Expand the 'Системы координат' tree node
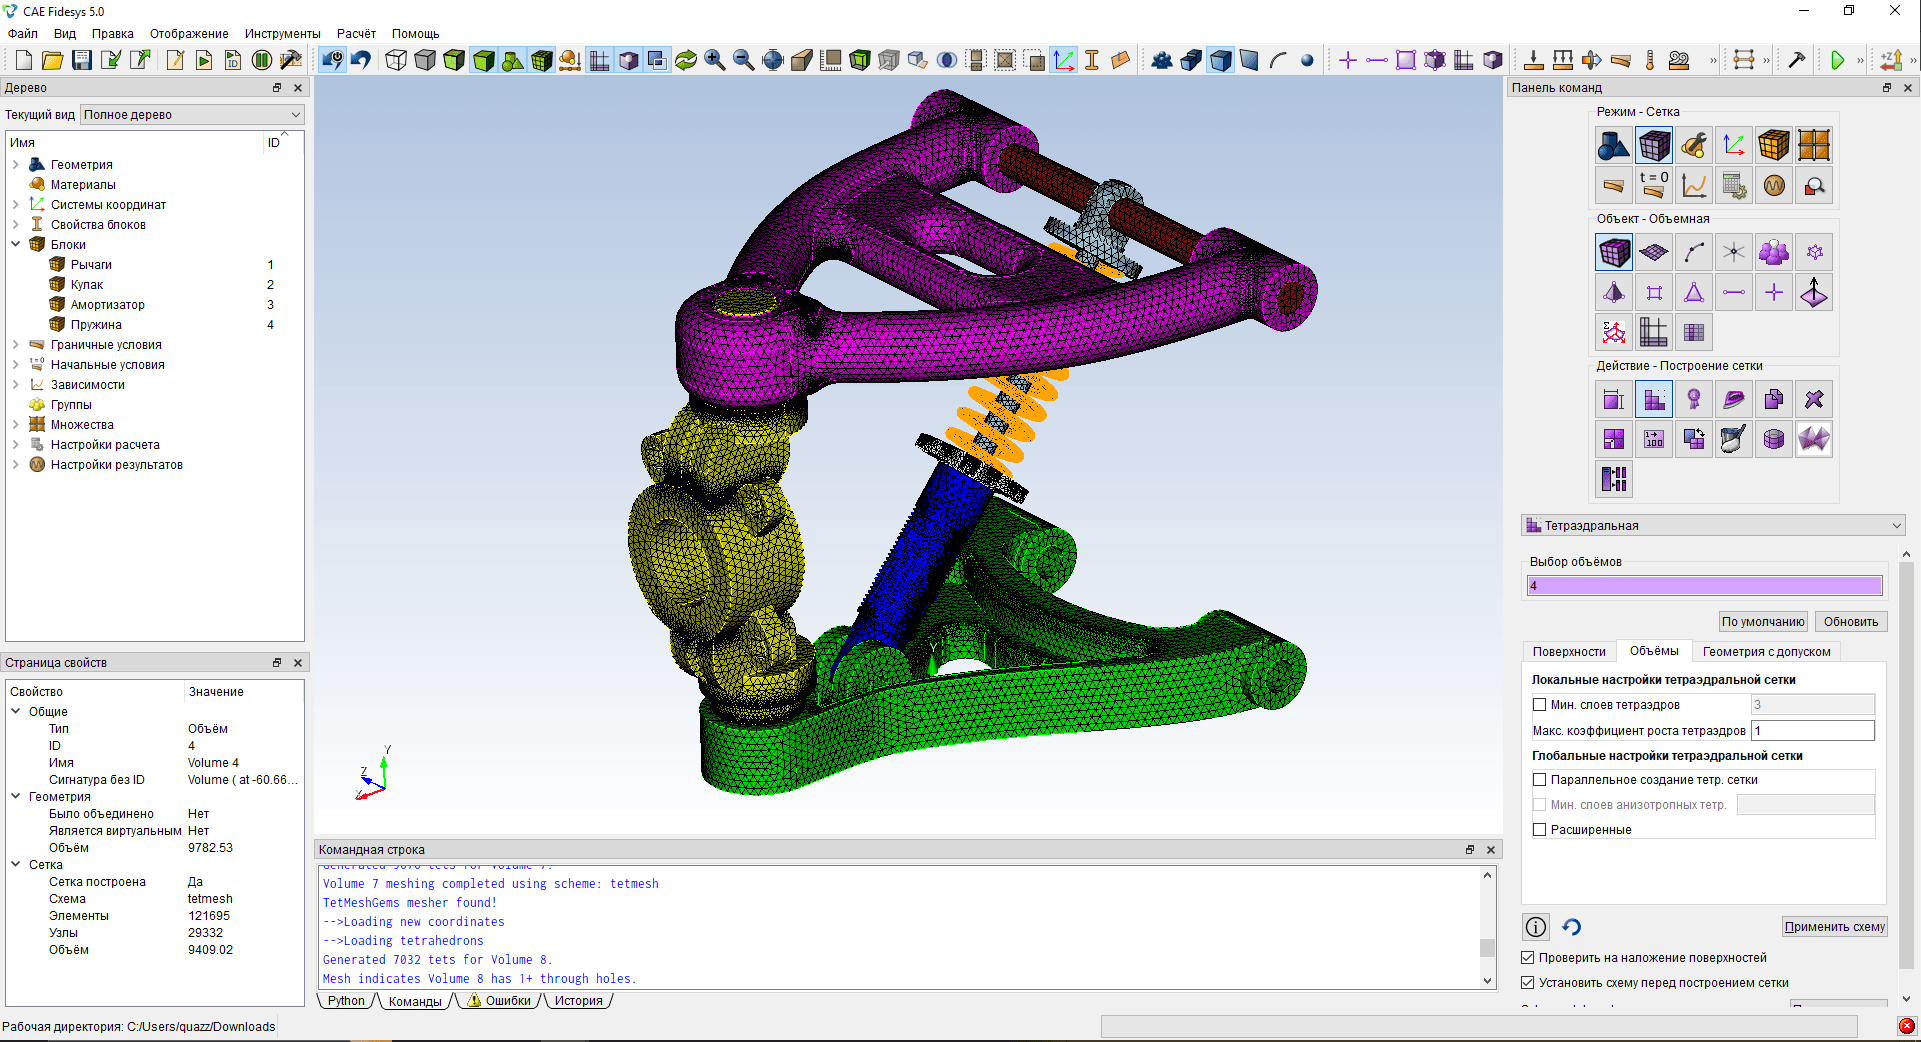The image size is (1921, 1042). (16, 205)
